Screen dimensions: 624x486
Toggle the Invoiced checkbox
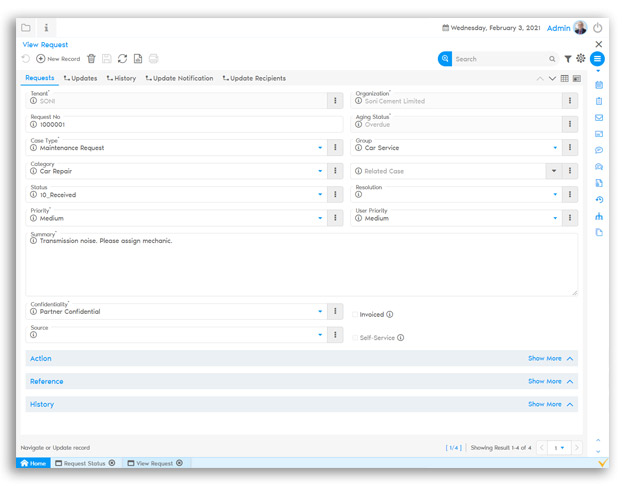point(355,314)
